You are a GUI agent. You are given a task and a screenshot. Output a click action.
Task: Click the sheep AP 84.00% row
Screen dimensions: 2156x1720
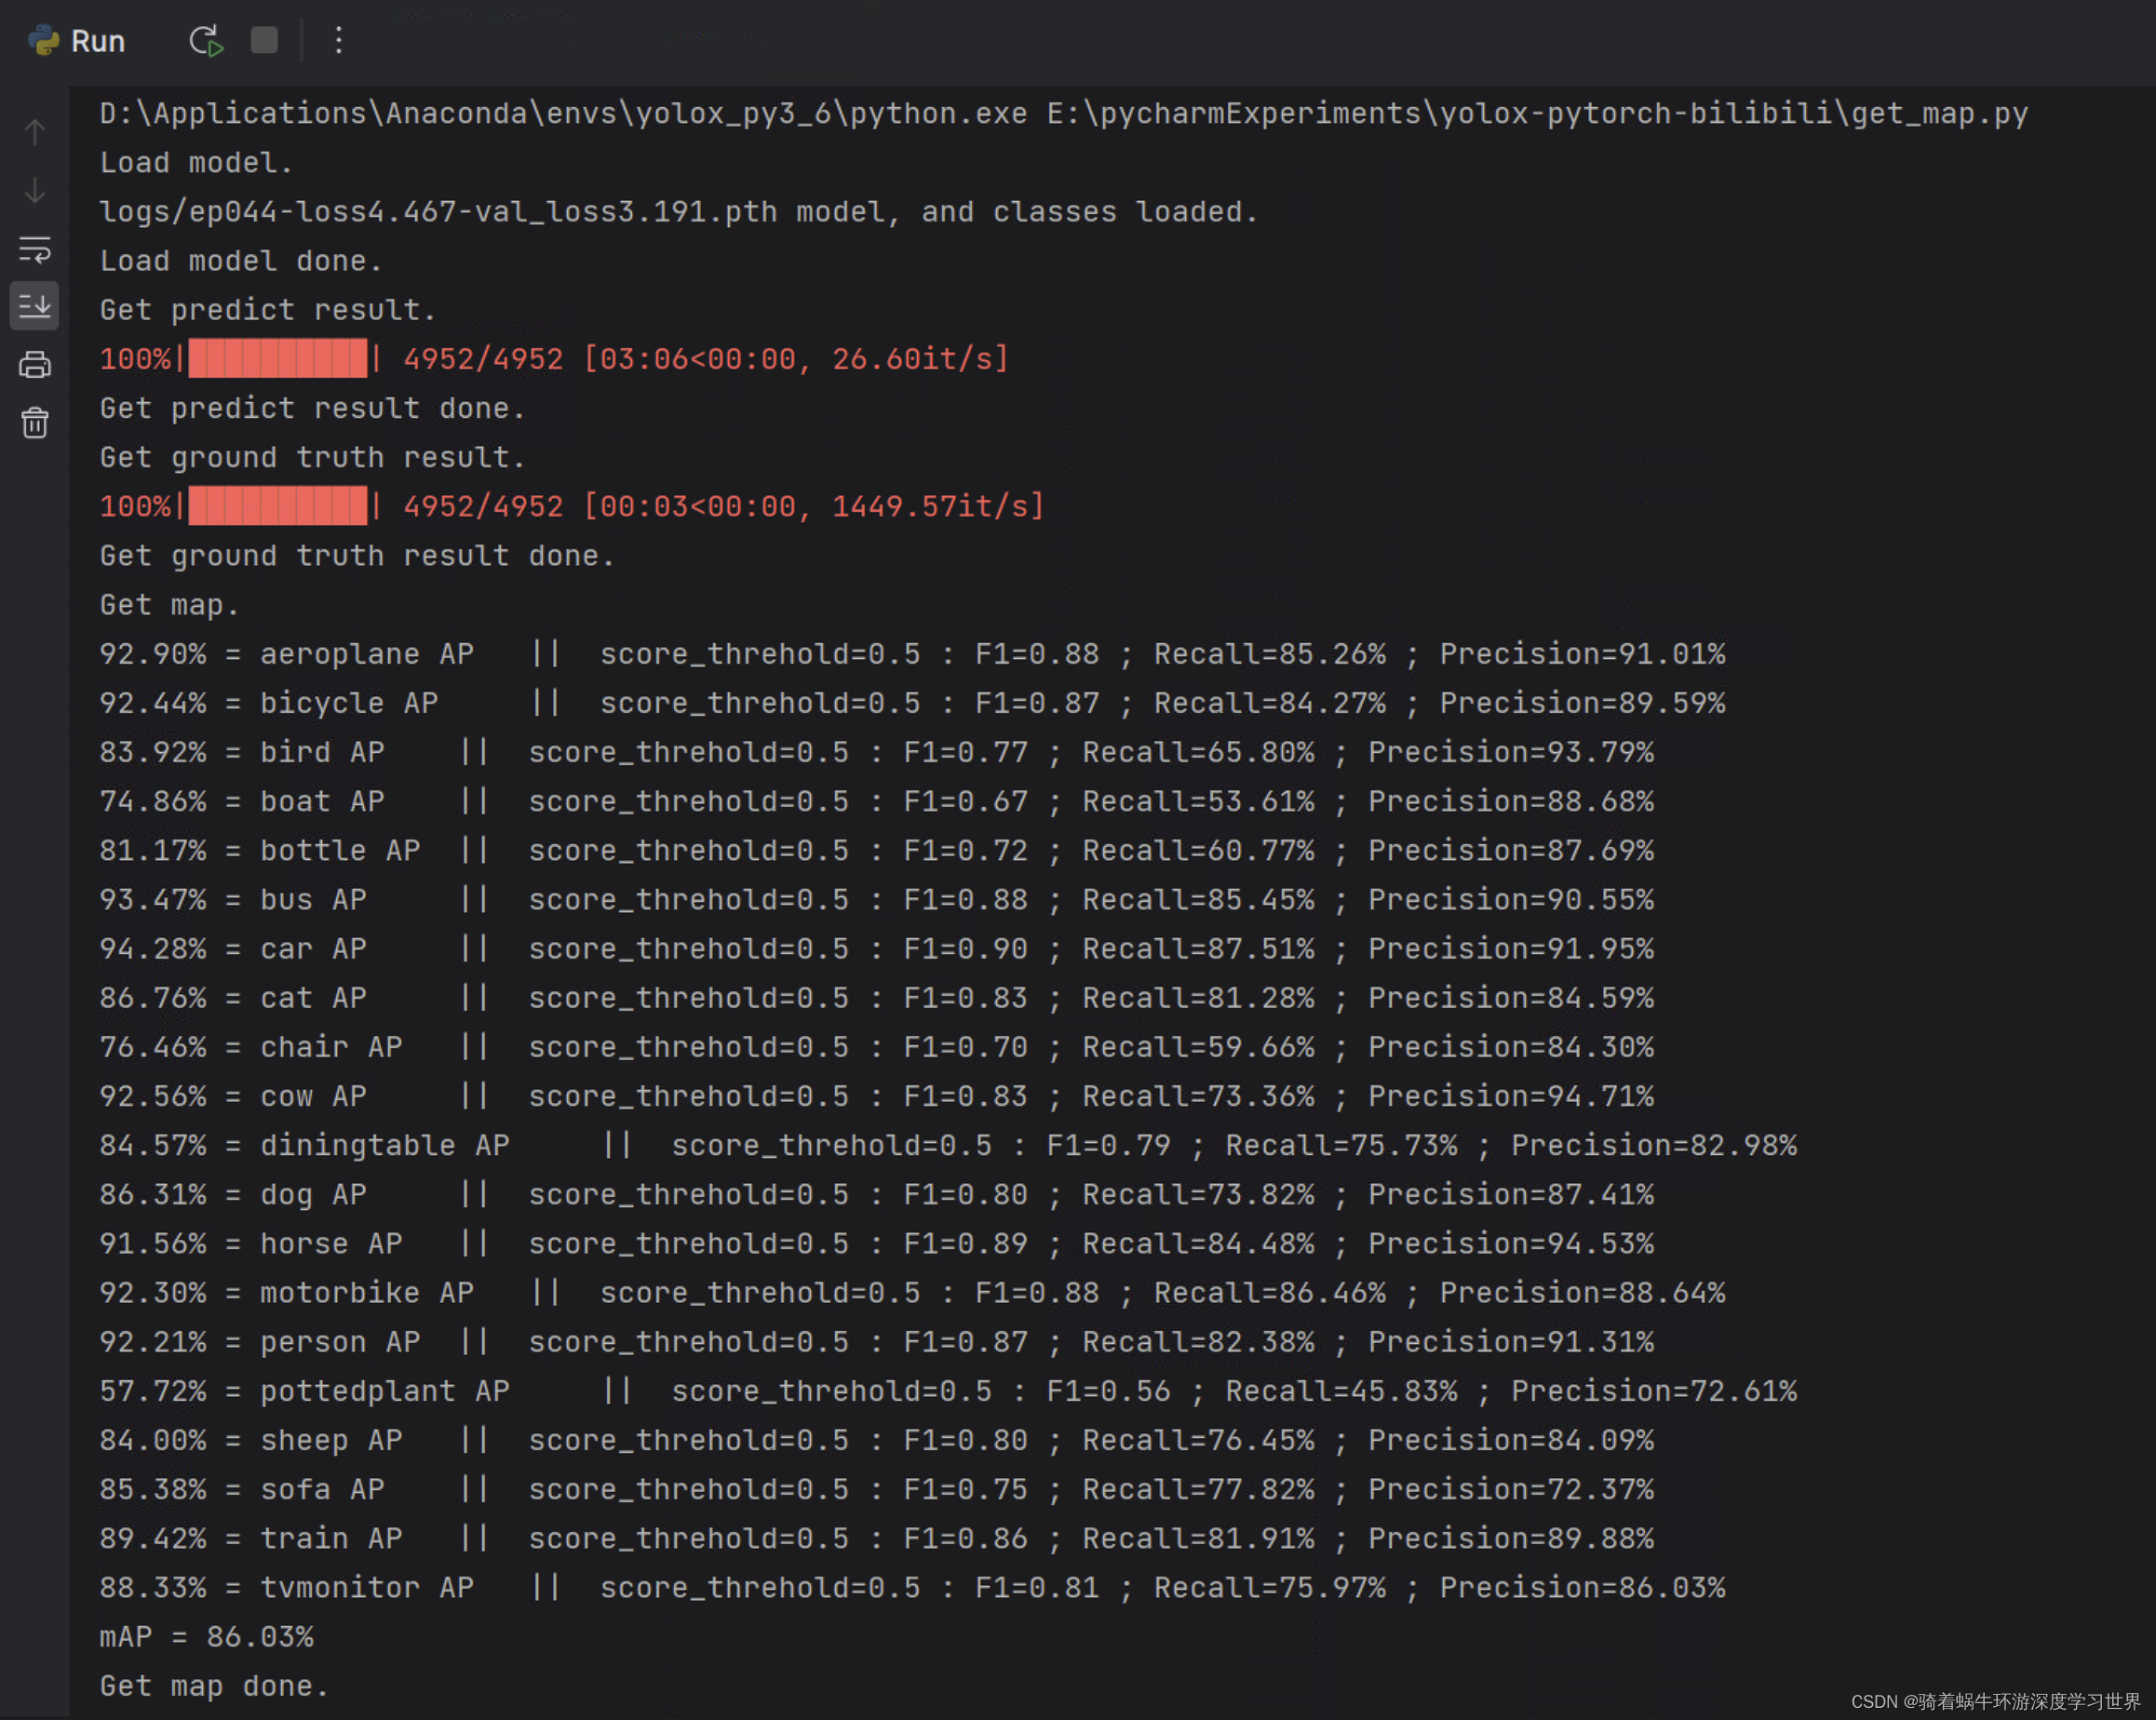[877, 1440]
